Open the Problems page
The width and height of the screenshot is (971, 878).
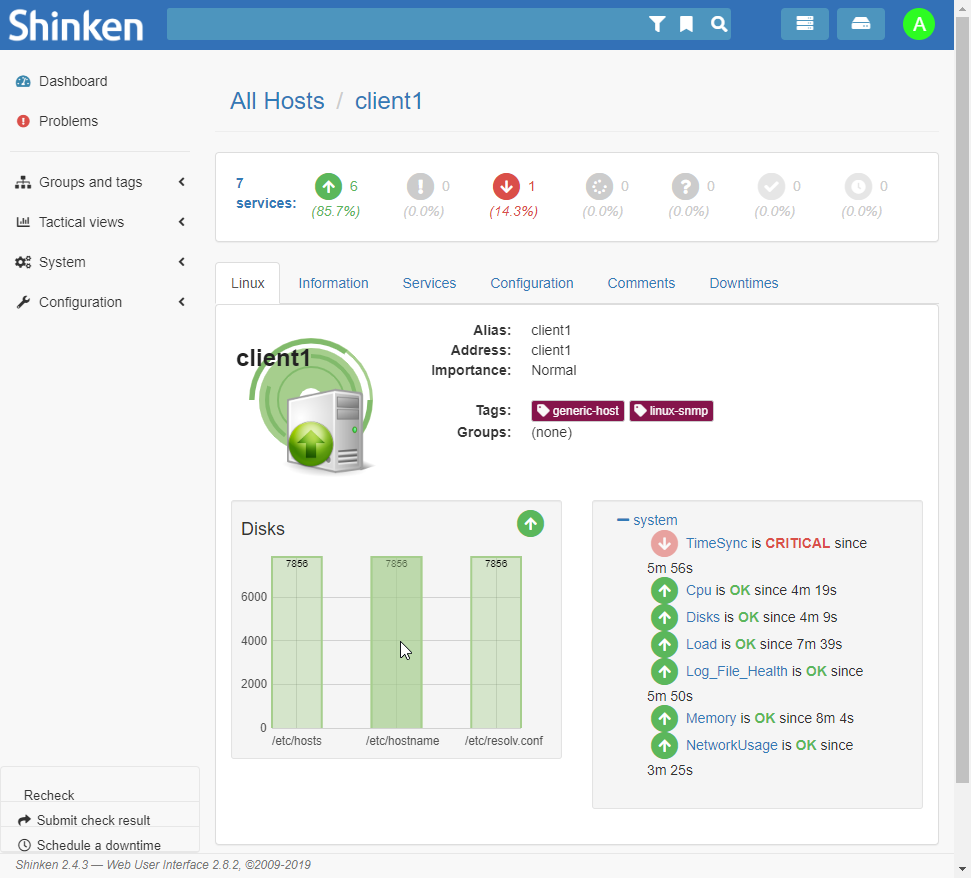click(68, 121)
